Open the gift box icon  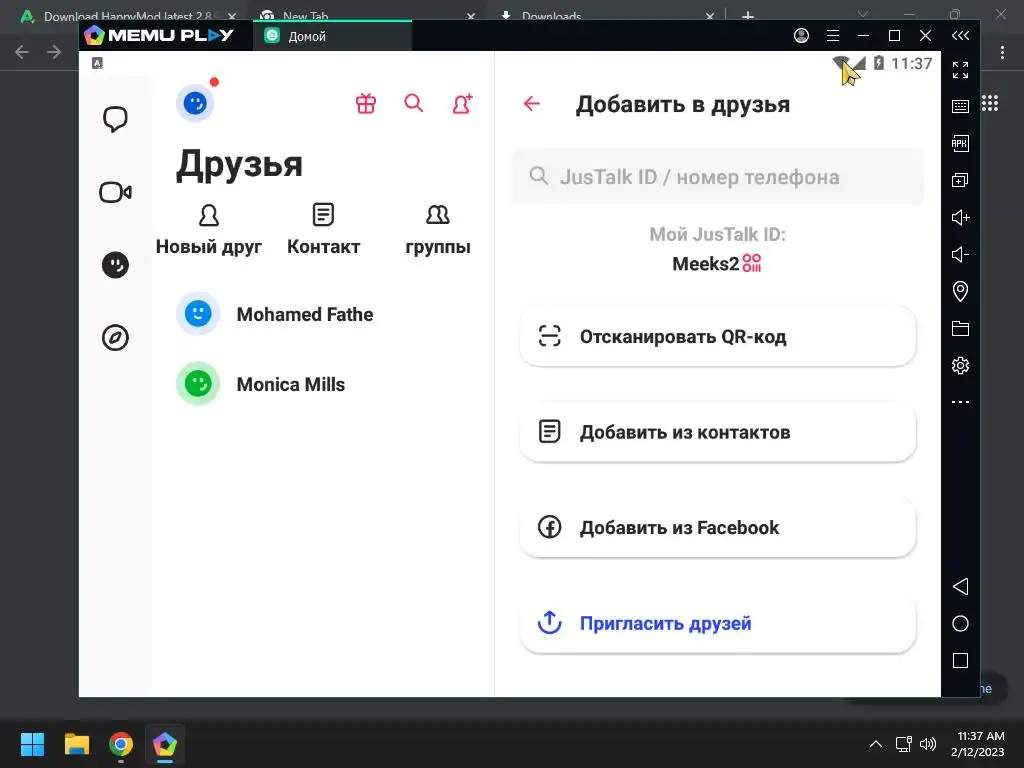pyautogui.click(x=366, y=103)
